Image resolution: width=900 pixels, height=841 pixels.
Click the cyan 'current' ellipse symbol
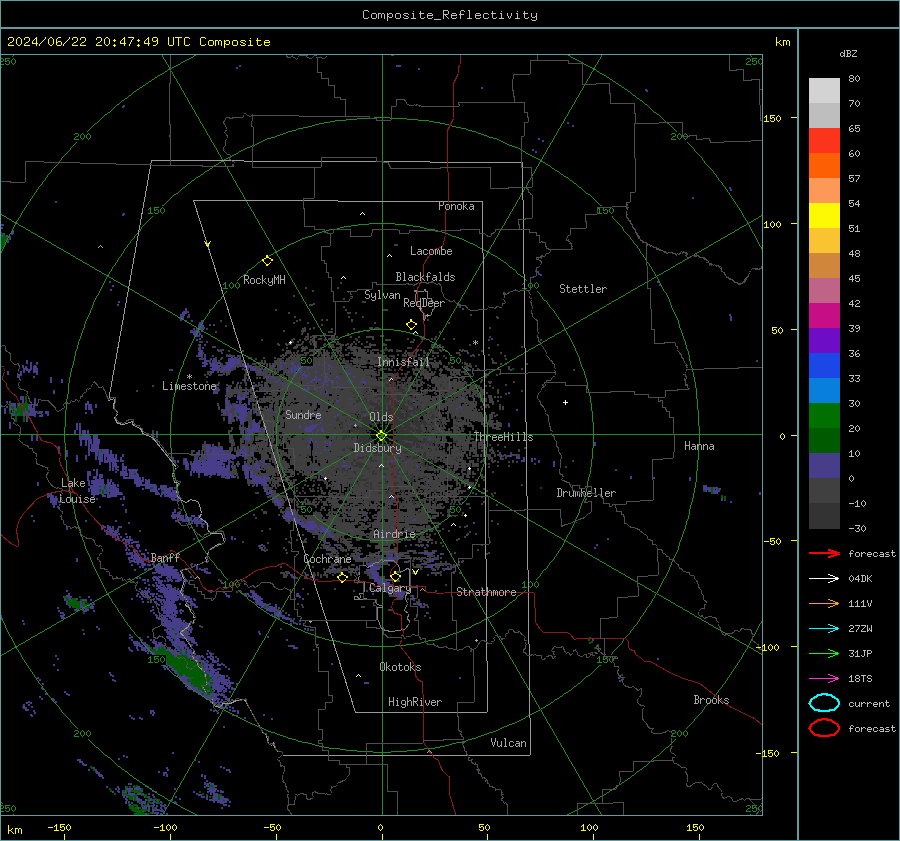pyautogui.click(x=824, y=703)
